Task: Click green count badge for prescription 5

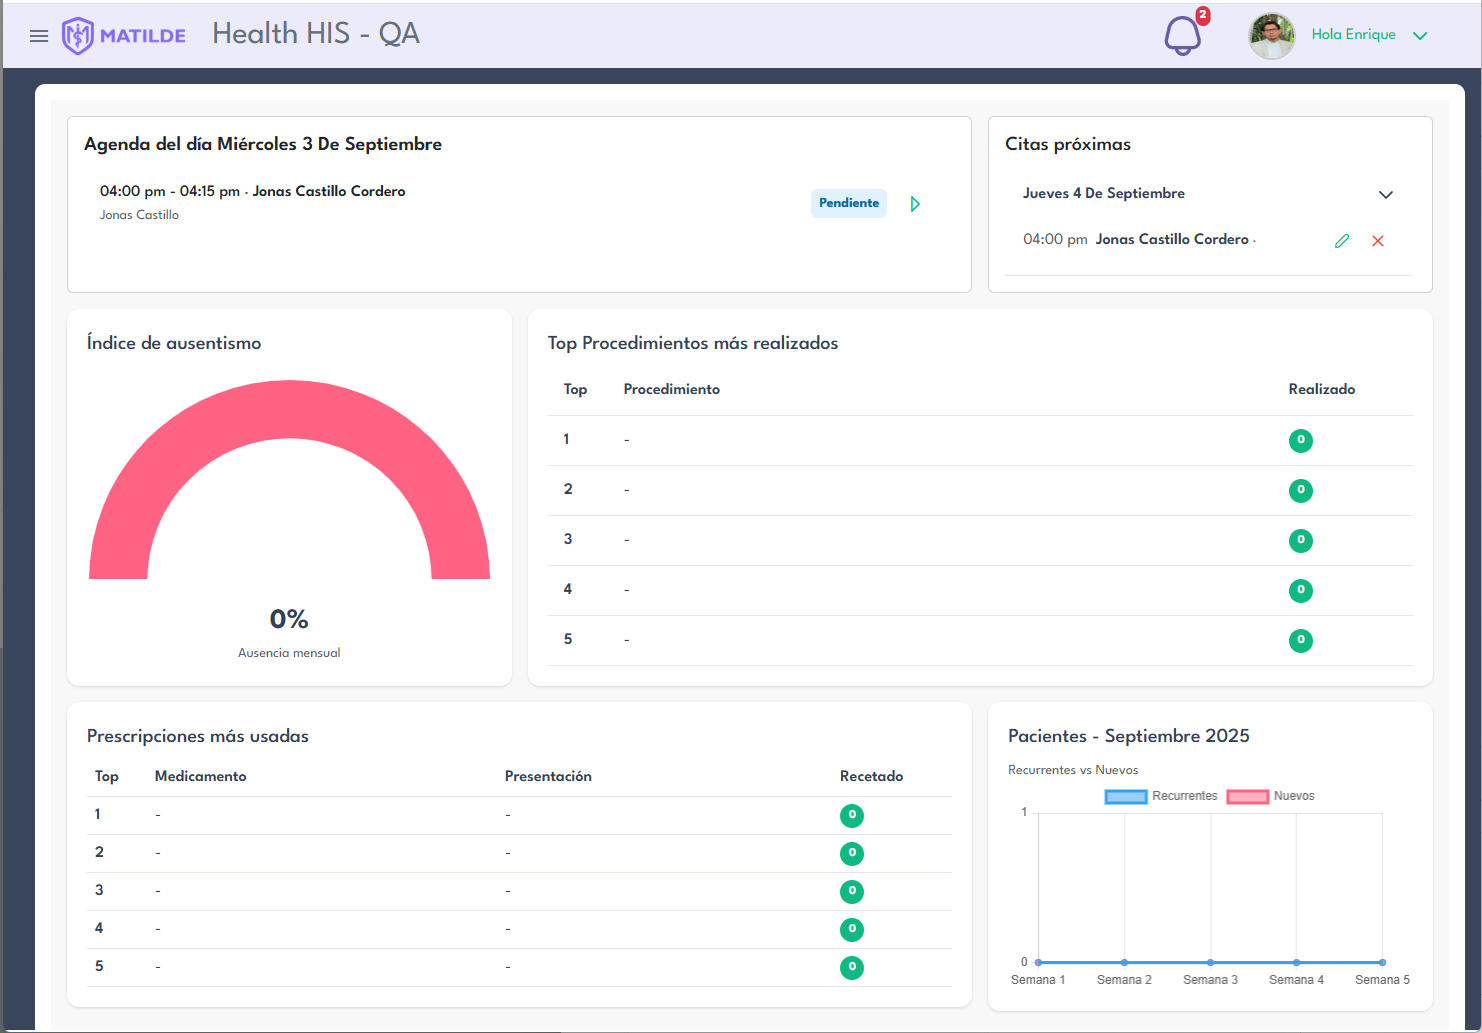Action: coord(851,967)
